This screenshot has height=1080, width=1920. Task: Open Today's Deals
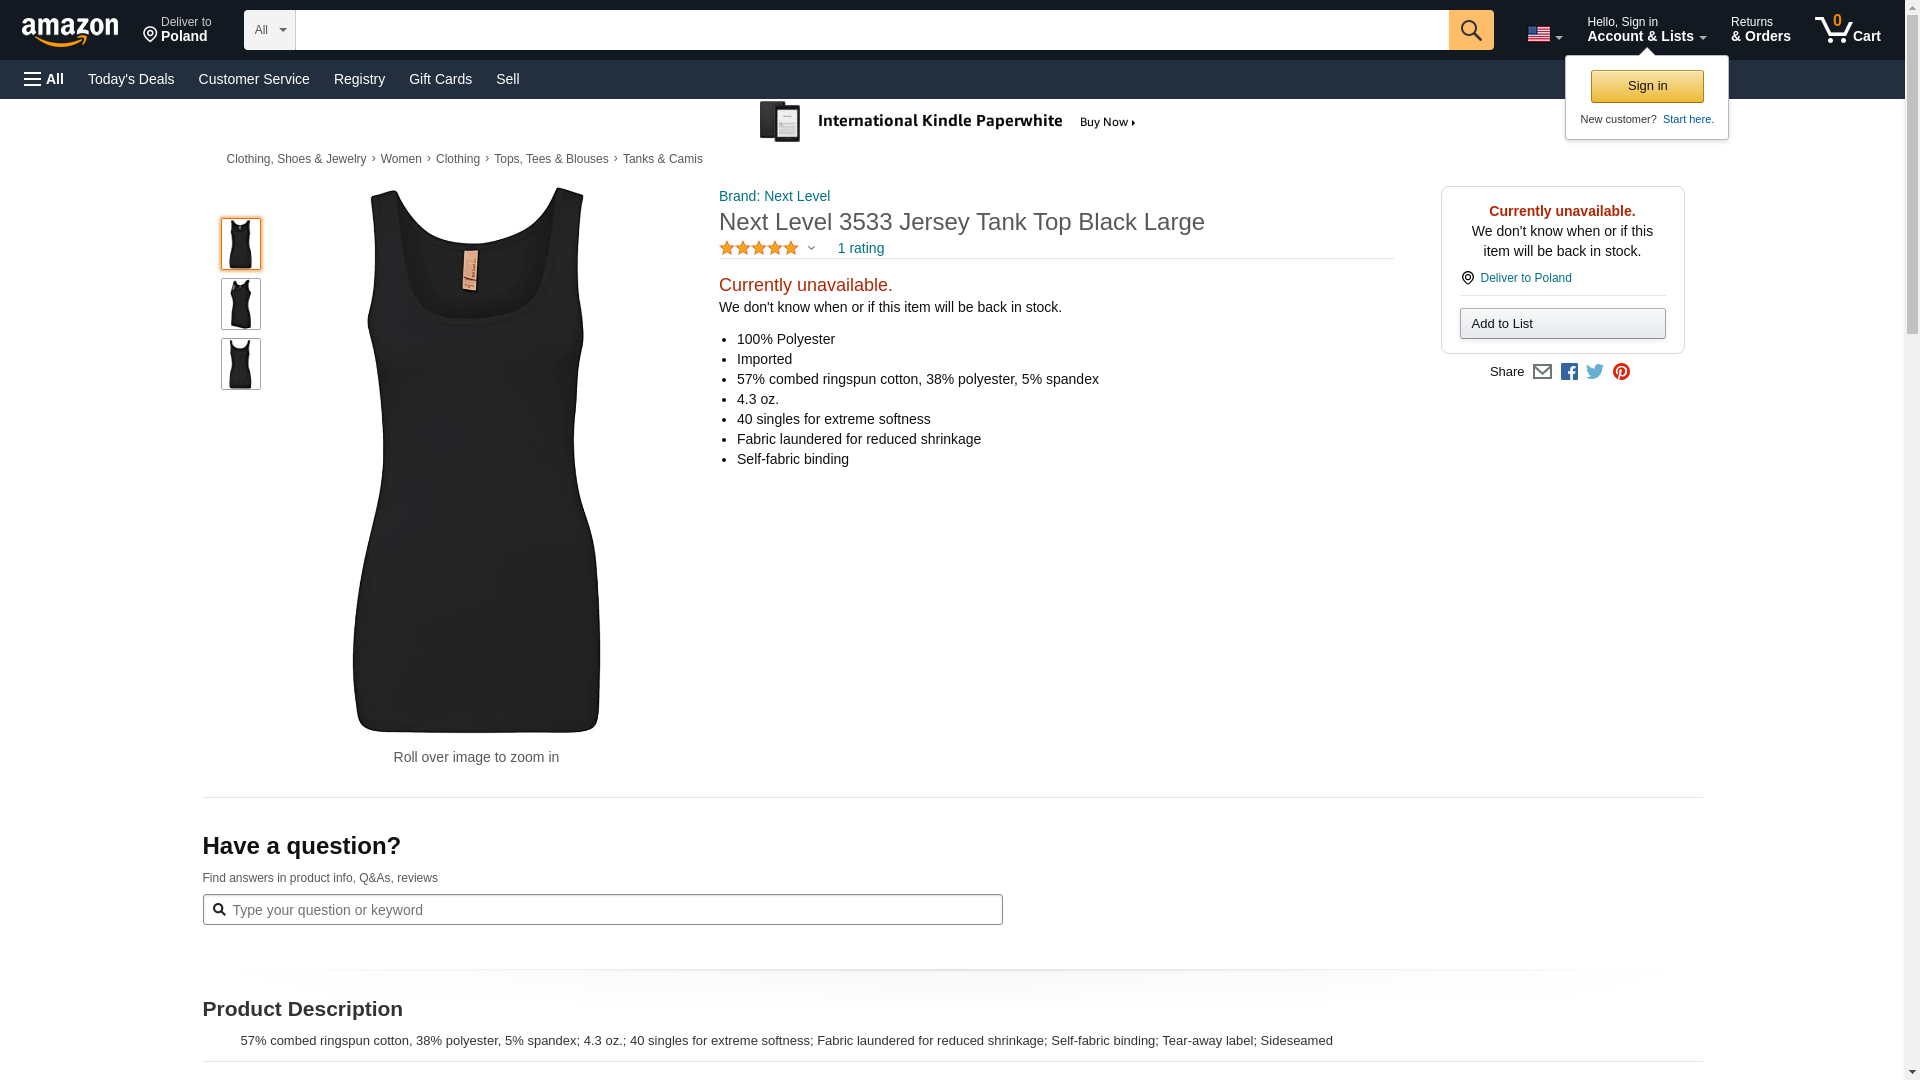(131, 79)
